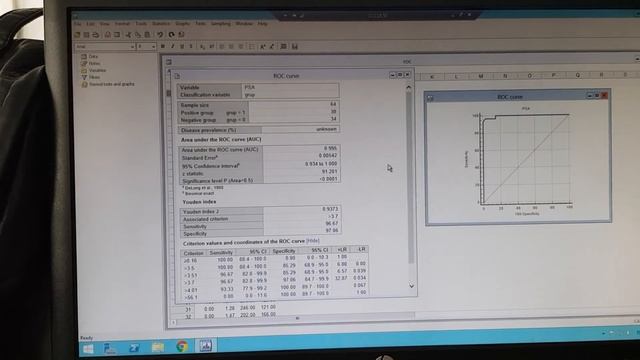
Task: Click the Undo arrow toolbar icon
Action: coord(160,35)
